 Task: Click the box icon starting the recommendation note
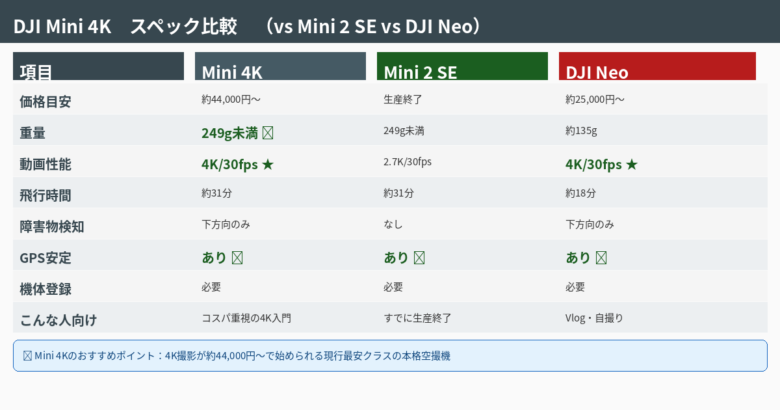(x=27, y=356)
